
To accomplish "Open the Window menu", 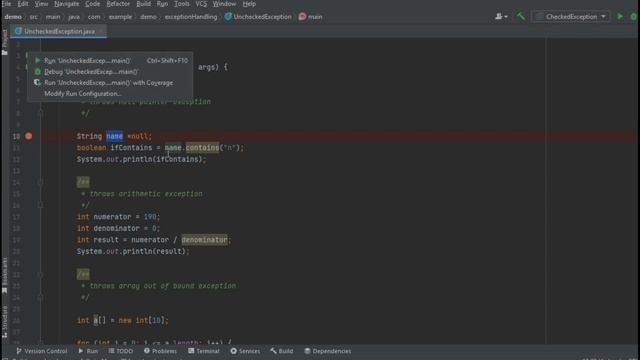I will [x=224, y=4].
